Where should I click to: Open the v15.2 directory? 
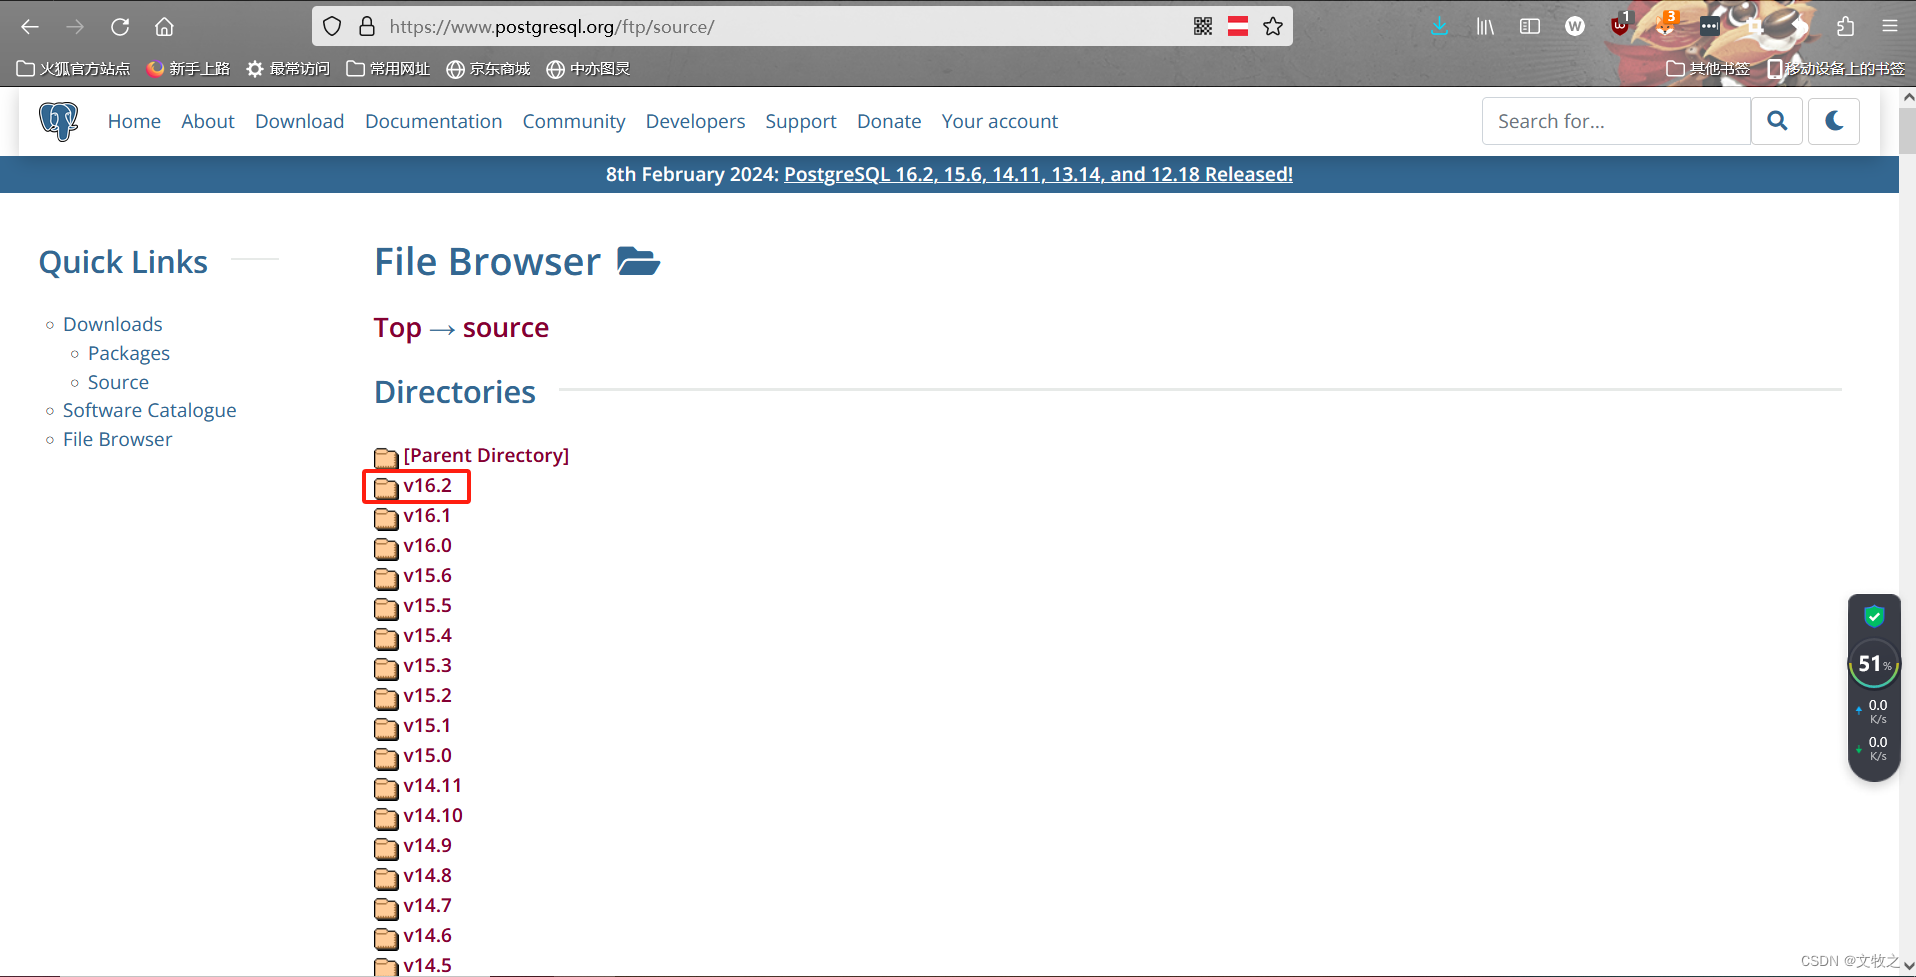(x=427, y=695)
